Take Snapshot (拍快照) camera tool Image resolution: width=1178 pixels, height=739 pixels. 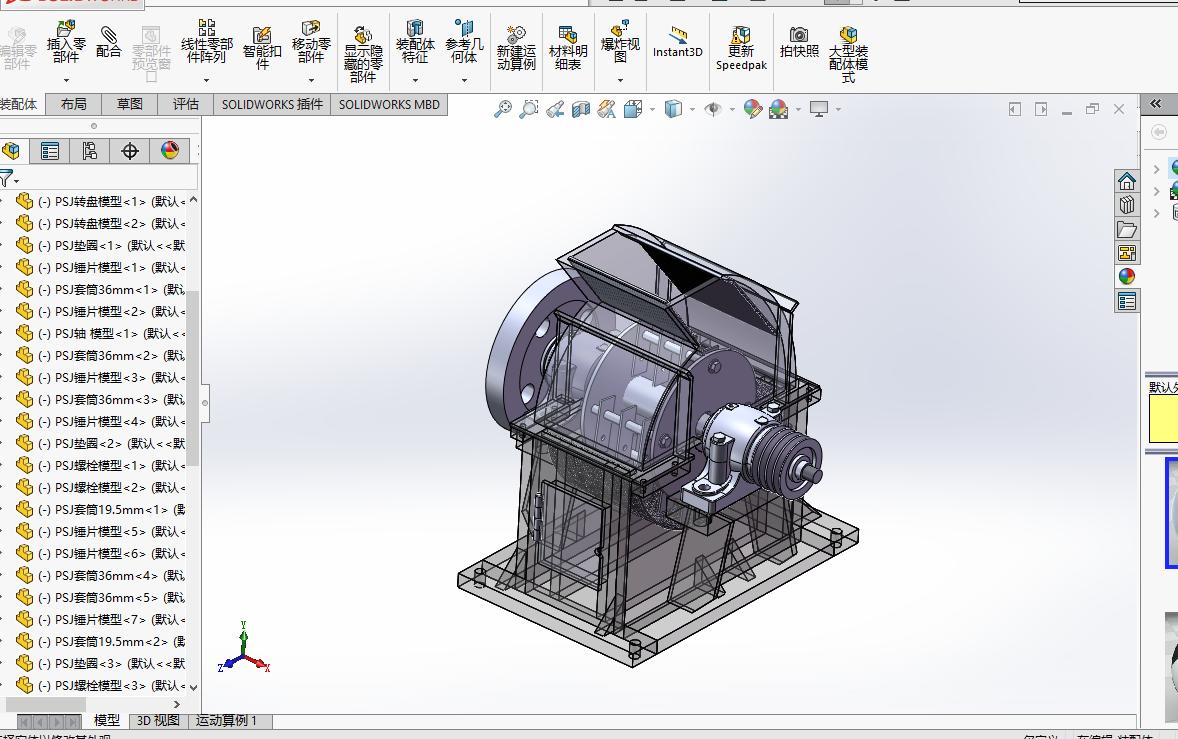pos(799,42)
